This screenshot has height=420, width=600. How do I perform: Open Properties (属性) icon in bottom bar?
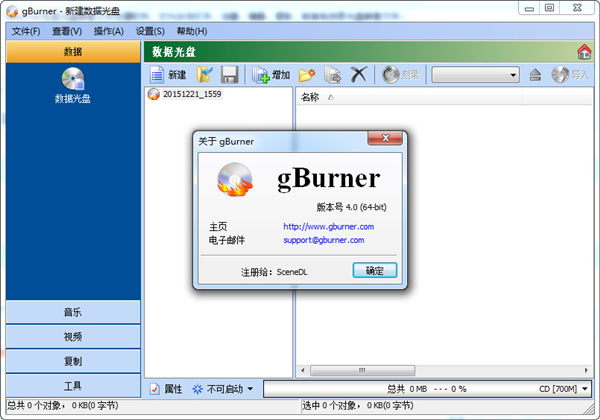[155, 389]
